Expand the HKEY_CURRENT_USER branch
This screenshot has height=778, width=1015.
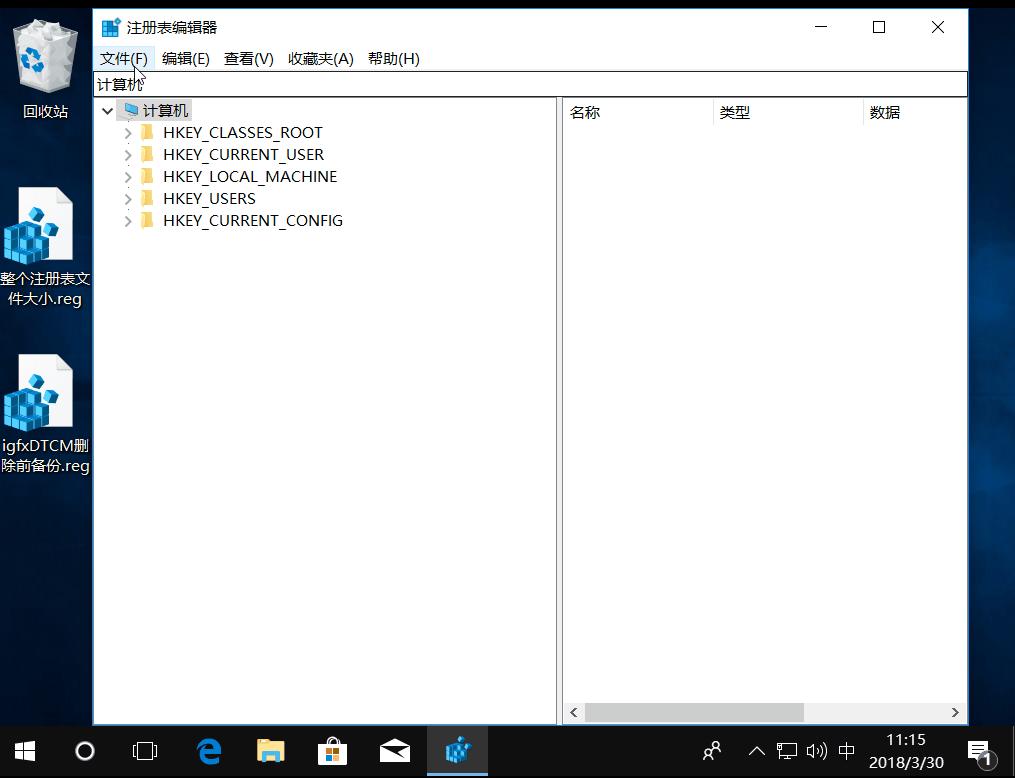(128, 154)
